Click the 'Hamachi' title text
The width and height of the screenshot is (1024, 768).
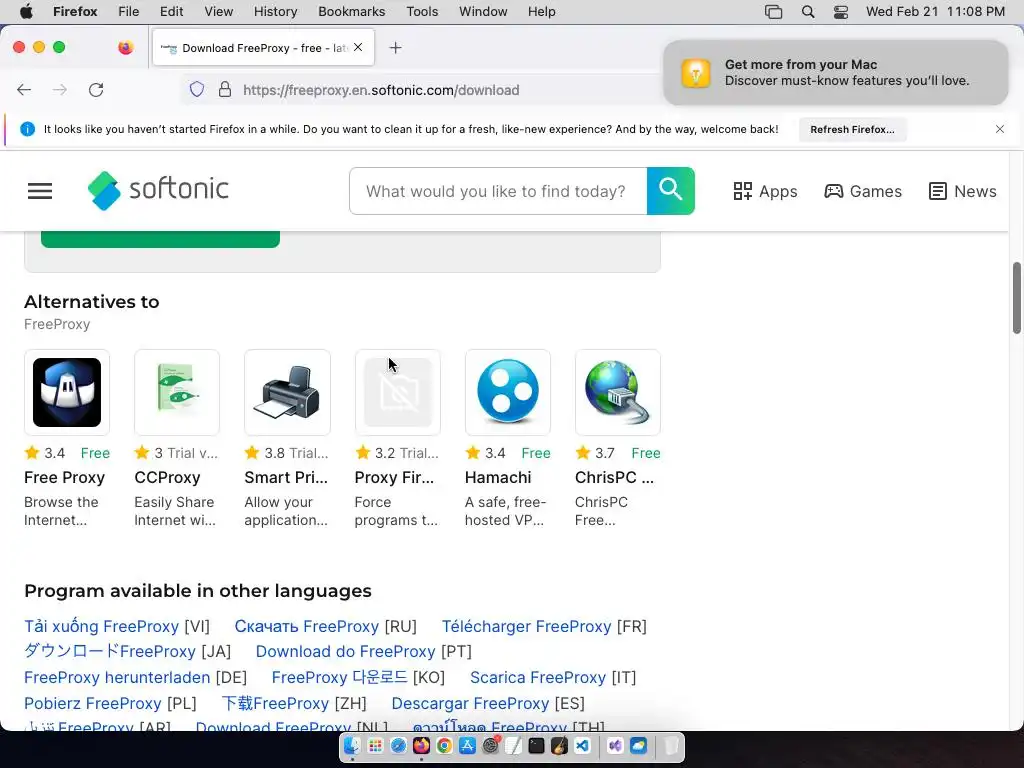[498, 477]
